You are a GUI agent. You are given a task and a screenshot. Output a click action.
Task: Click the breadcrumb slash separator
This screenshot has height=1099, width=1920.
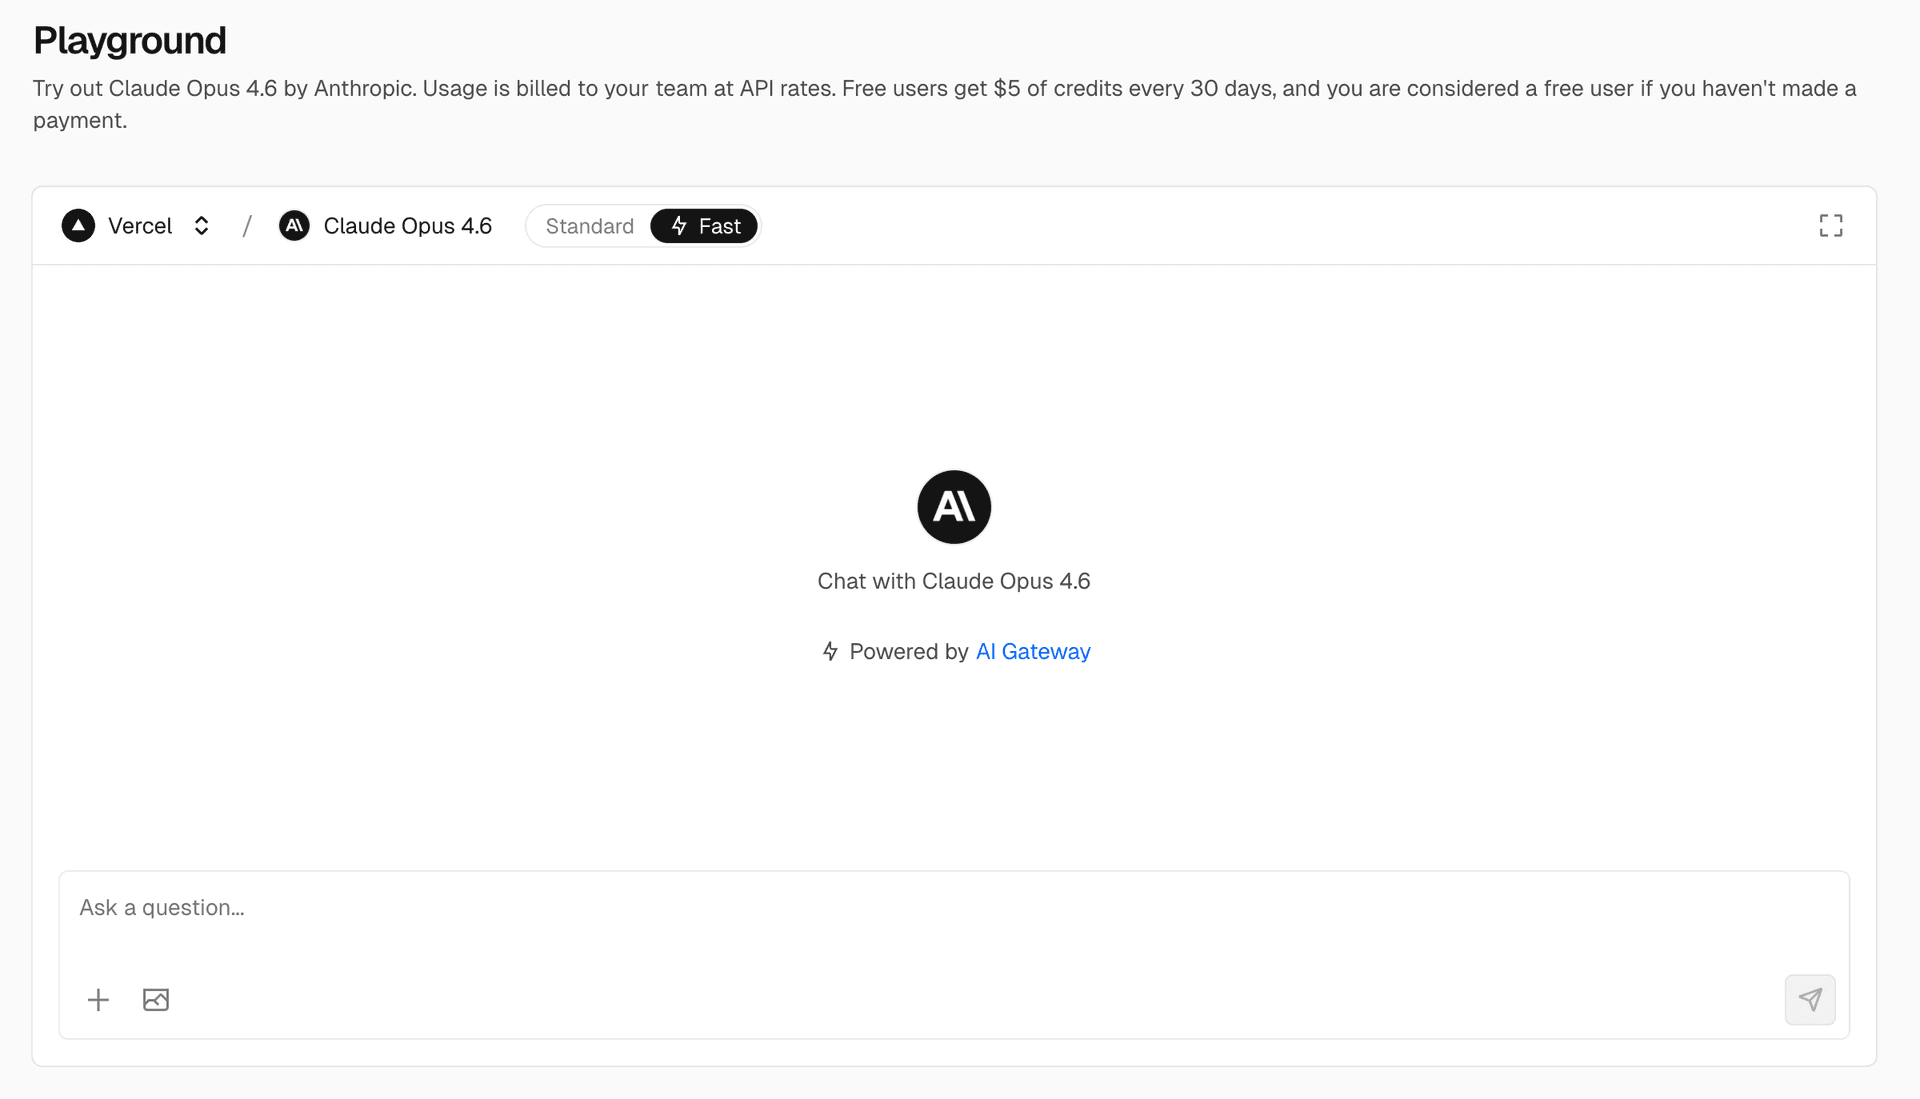tap(247, 226)
